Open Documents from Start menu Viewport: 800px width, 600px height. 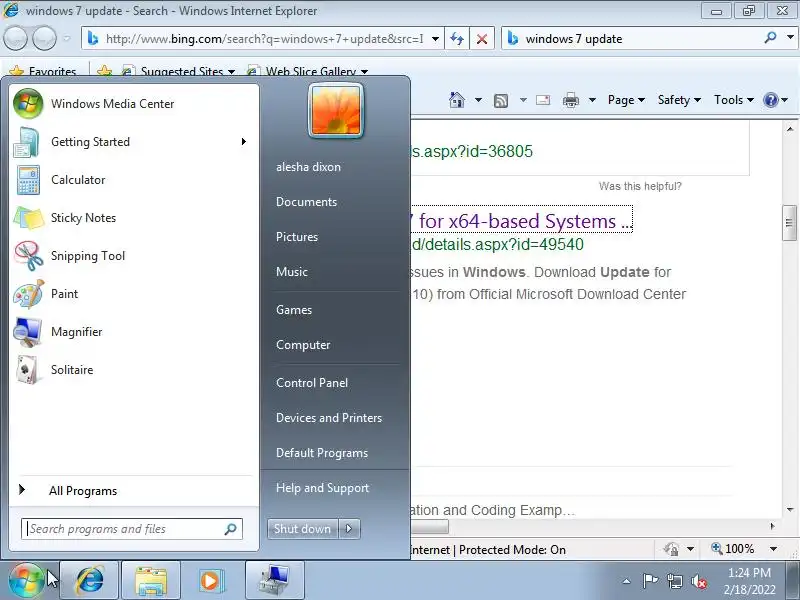point(307,202)
